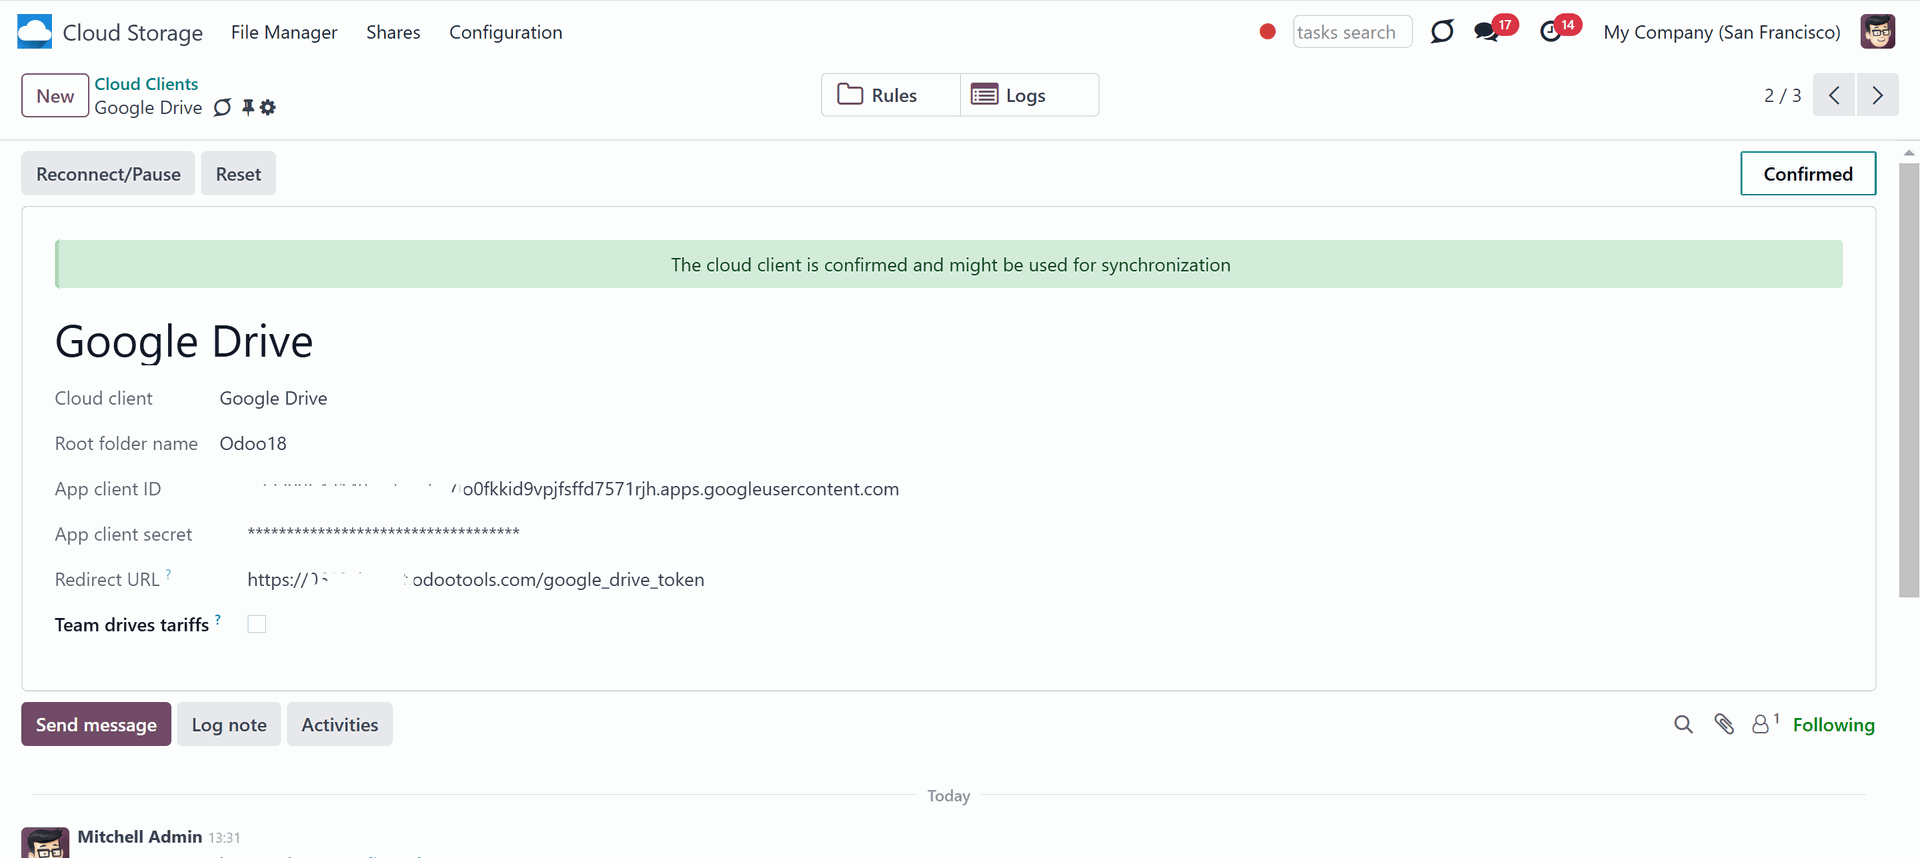Click the Redirect URL help question mark

pos(168,574)
